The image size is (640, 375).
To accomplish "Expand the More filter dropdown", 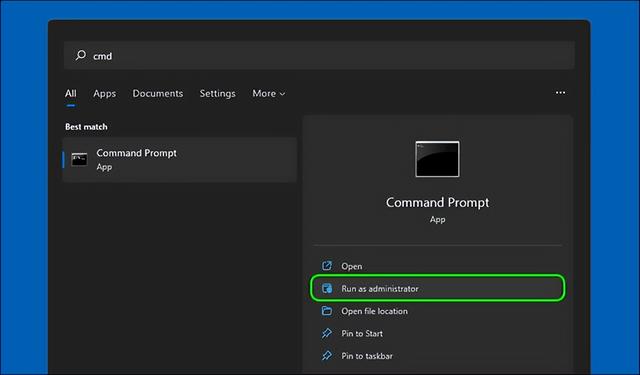I will (x=269, y=93).
